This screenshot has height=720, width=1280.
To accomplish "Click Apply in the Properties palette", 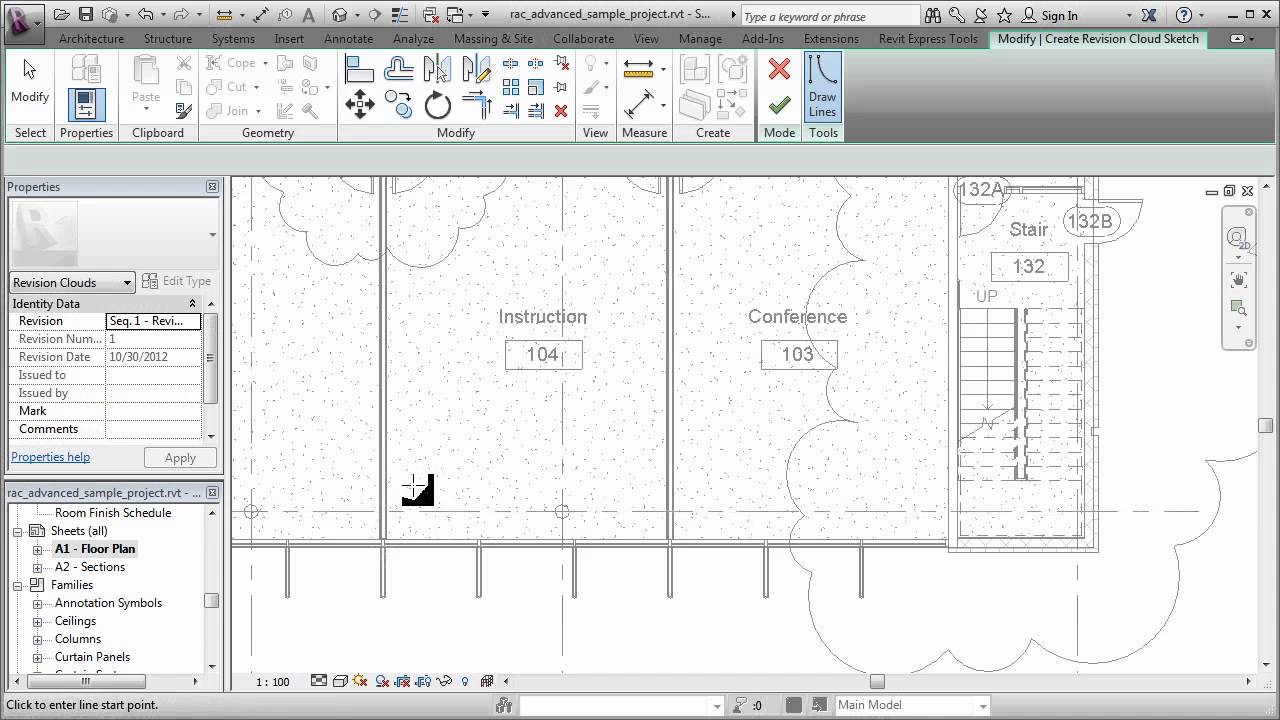I will 179,457.
